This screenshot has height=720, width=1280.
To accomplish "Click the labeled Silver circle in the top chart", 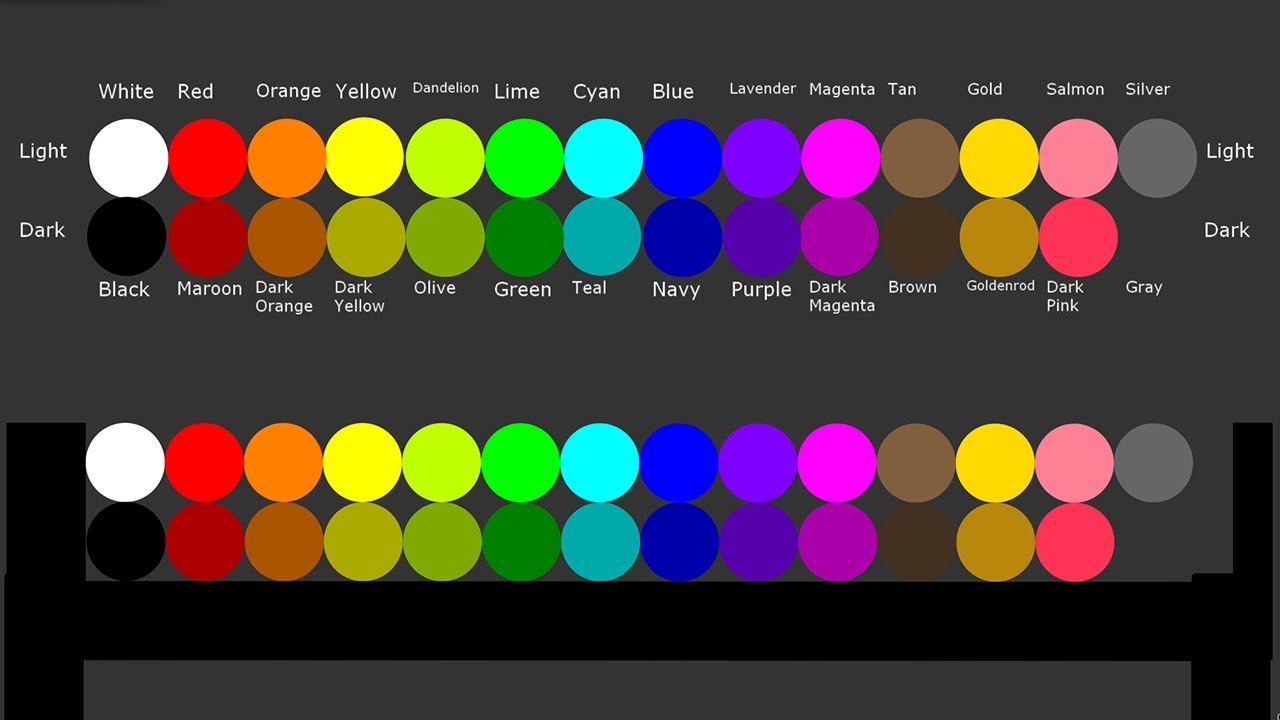I will click(x=1157, y=158).
